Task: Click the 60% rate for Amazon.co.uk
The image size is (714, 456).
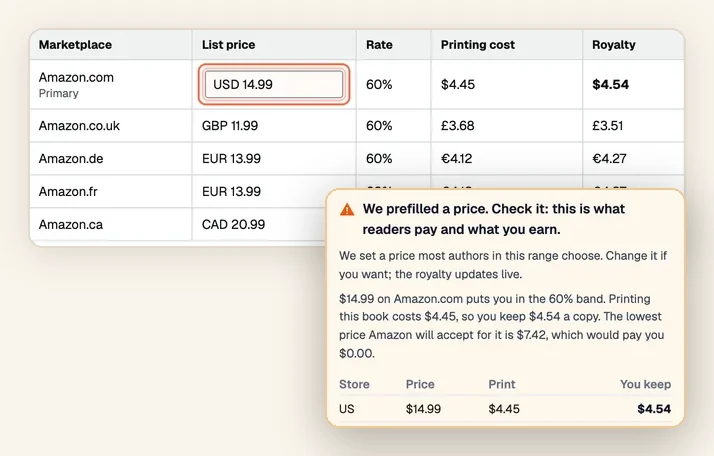Action: [x=379, y=126]
